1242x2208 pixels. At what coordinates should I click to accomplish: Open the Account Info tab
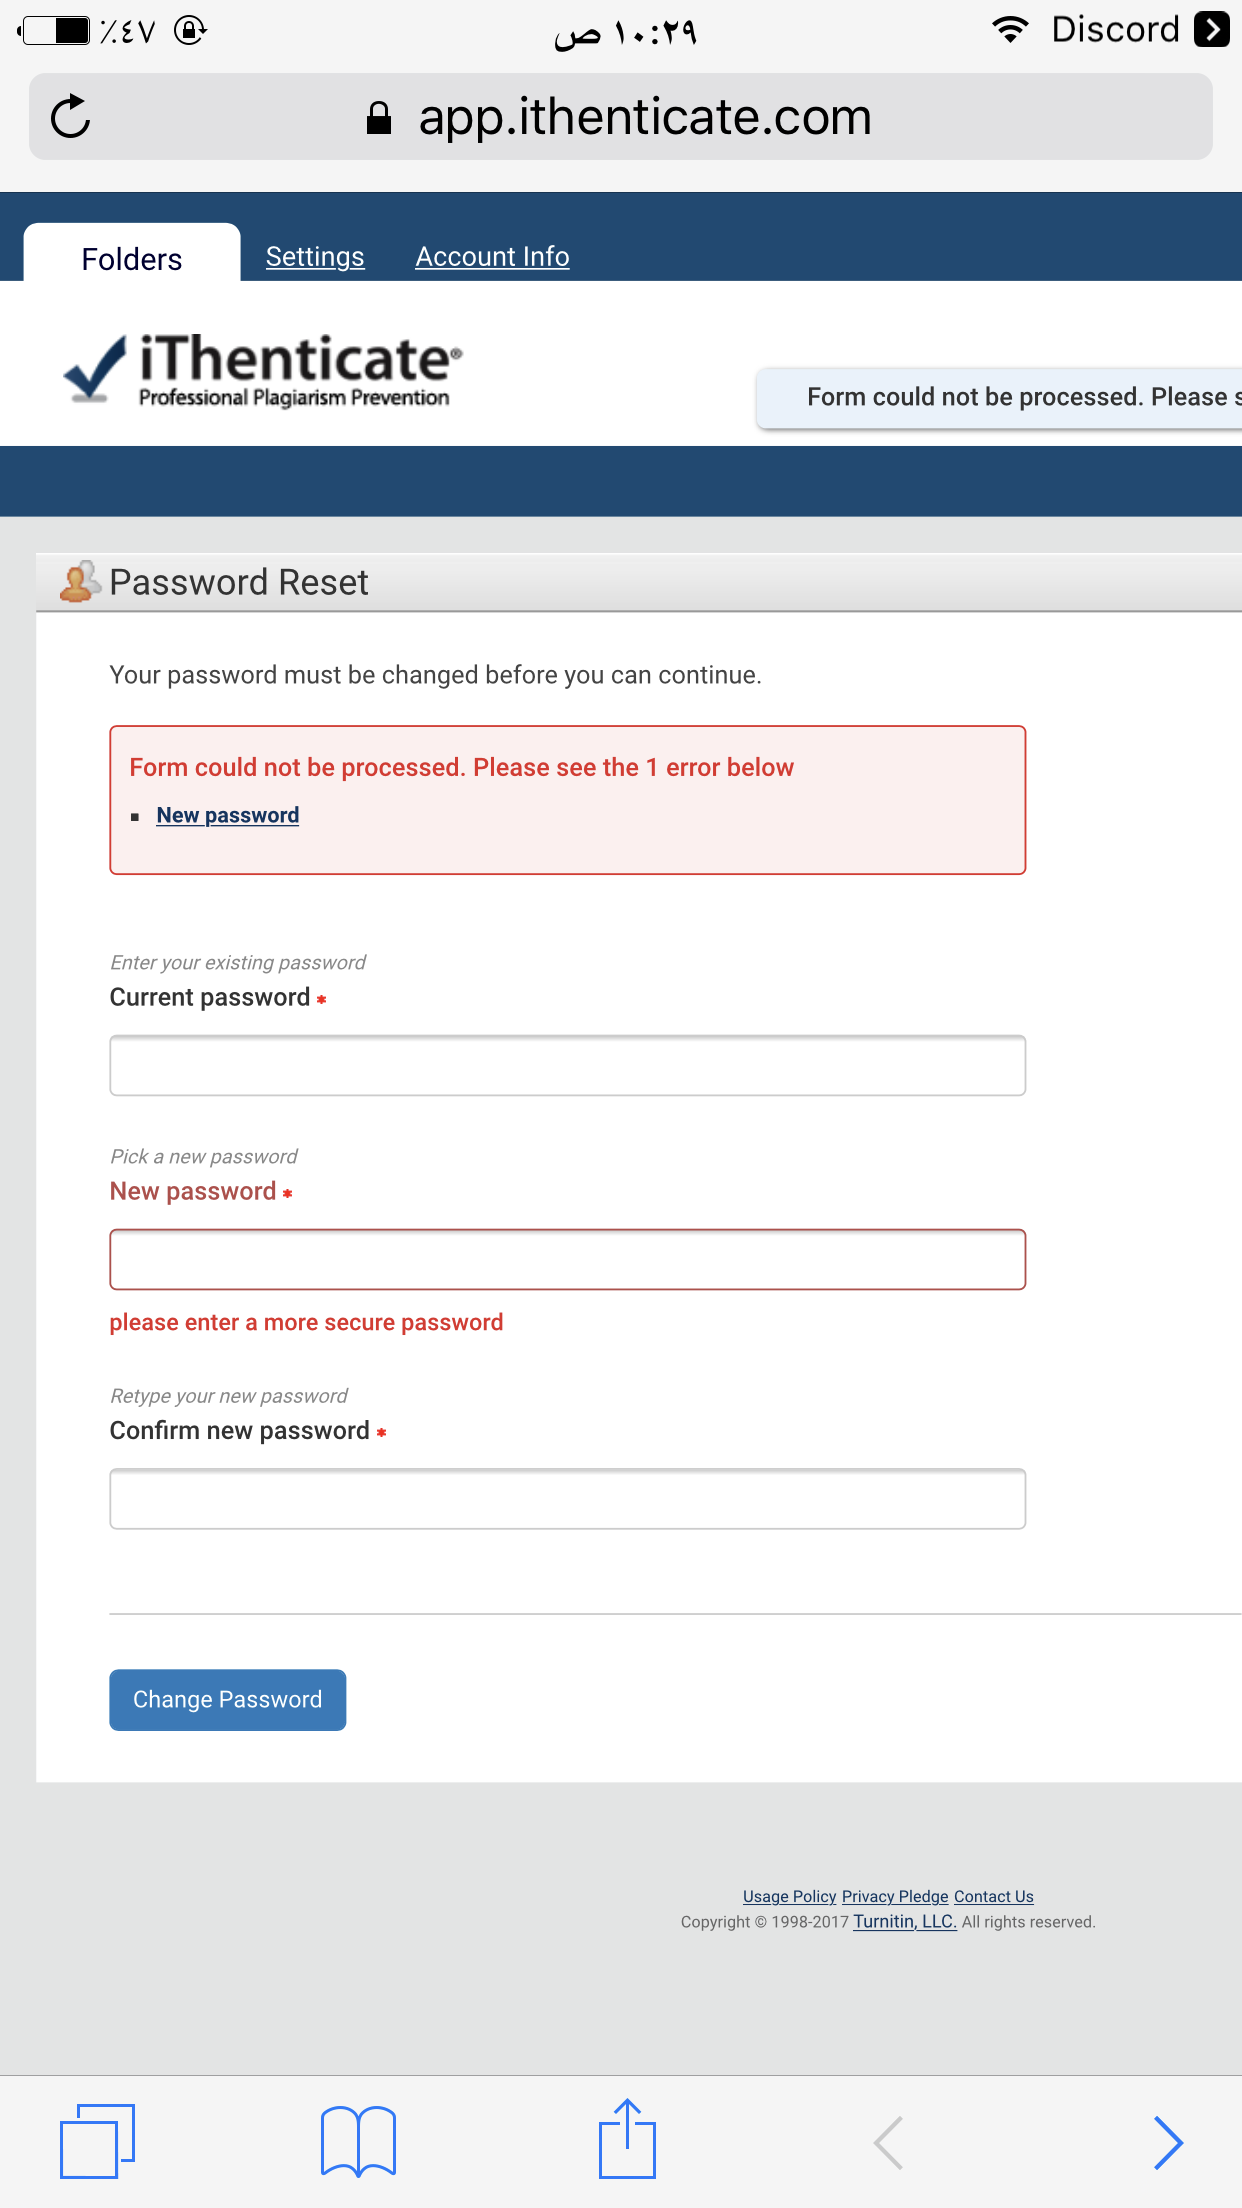492,257
